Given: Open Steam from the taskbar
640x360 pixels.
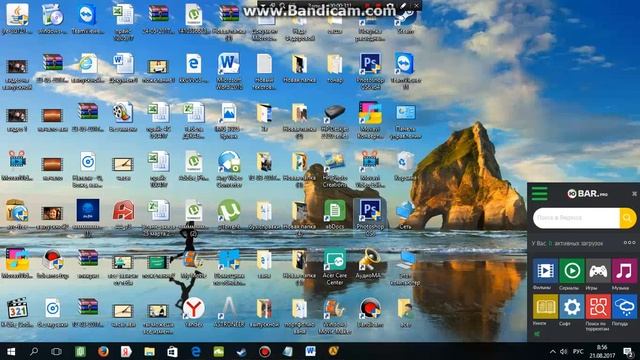Looking at the screenshot, I should (x=242, y=351).
